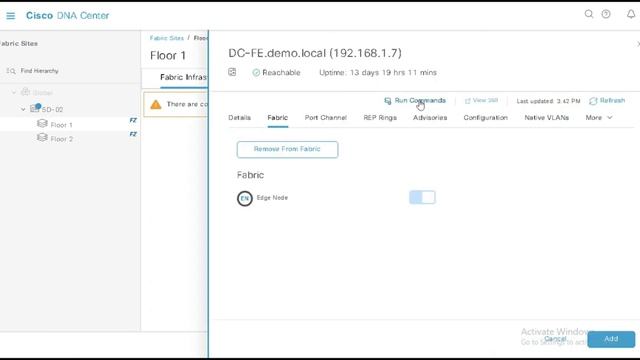Image resolution: width=640 pixels, height=360 pixels.
Task: Click the Refresh circular arrows icon
Action: click(593, 101)
